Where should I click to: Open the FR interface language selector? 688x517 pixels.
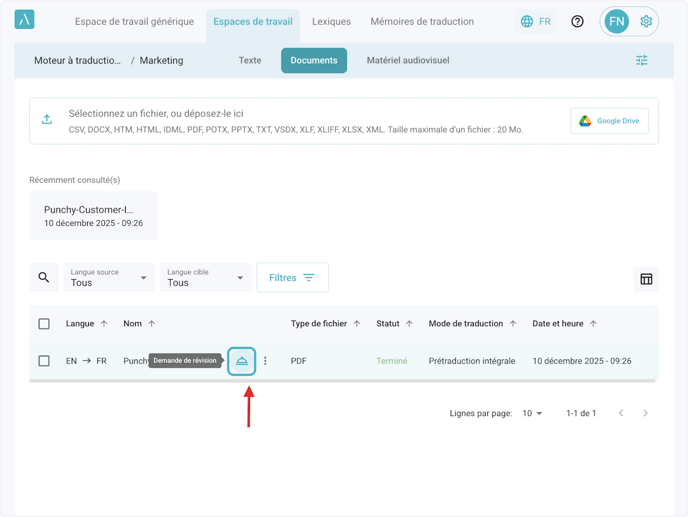[x=536, y=21]
